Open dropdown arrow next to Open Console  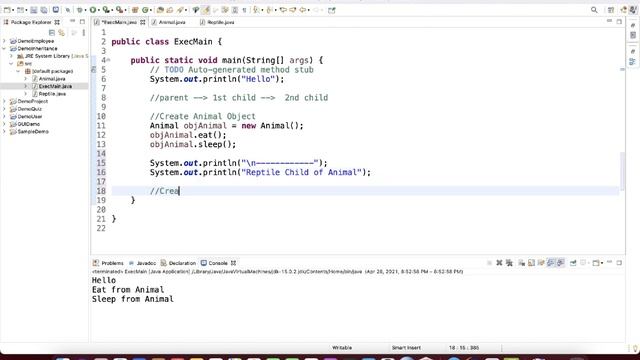pyautogui.click(x=602, y=263)
